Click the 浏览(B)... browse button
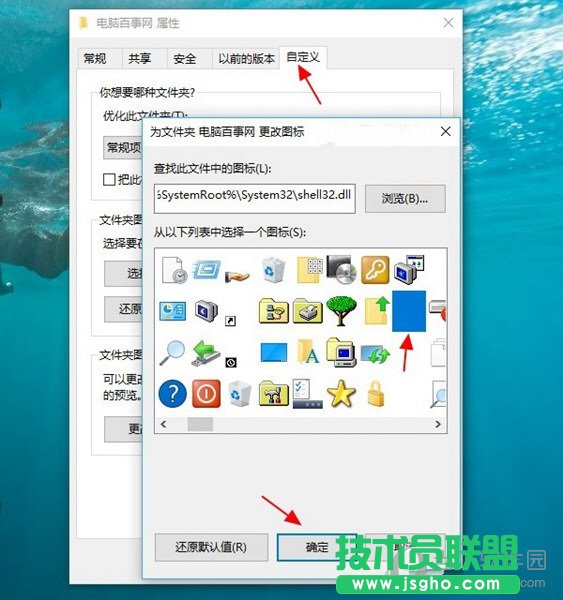The width and height of the screenshot is (563, 600). tap(405, 199)
